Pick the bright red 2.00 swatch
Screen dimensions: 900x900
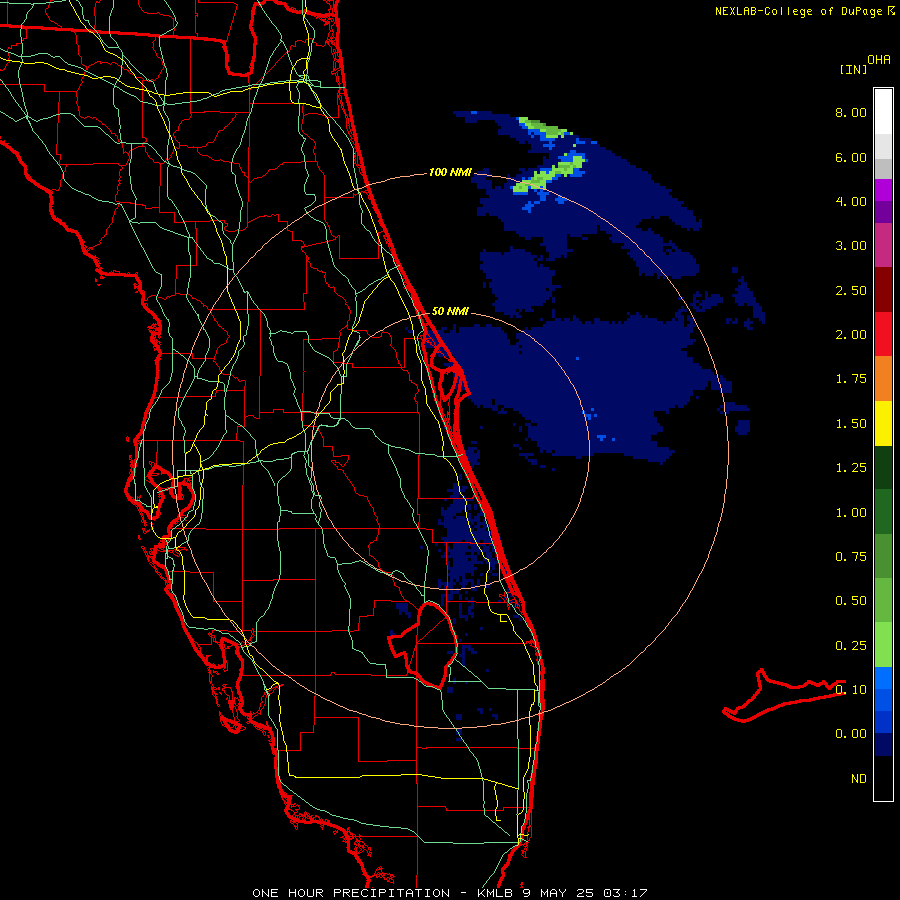[883, 334]
